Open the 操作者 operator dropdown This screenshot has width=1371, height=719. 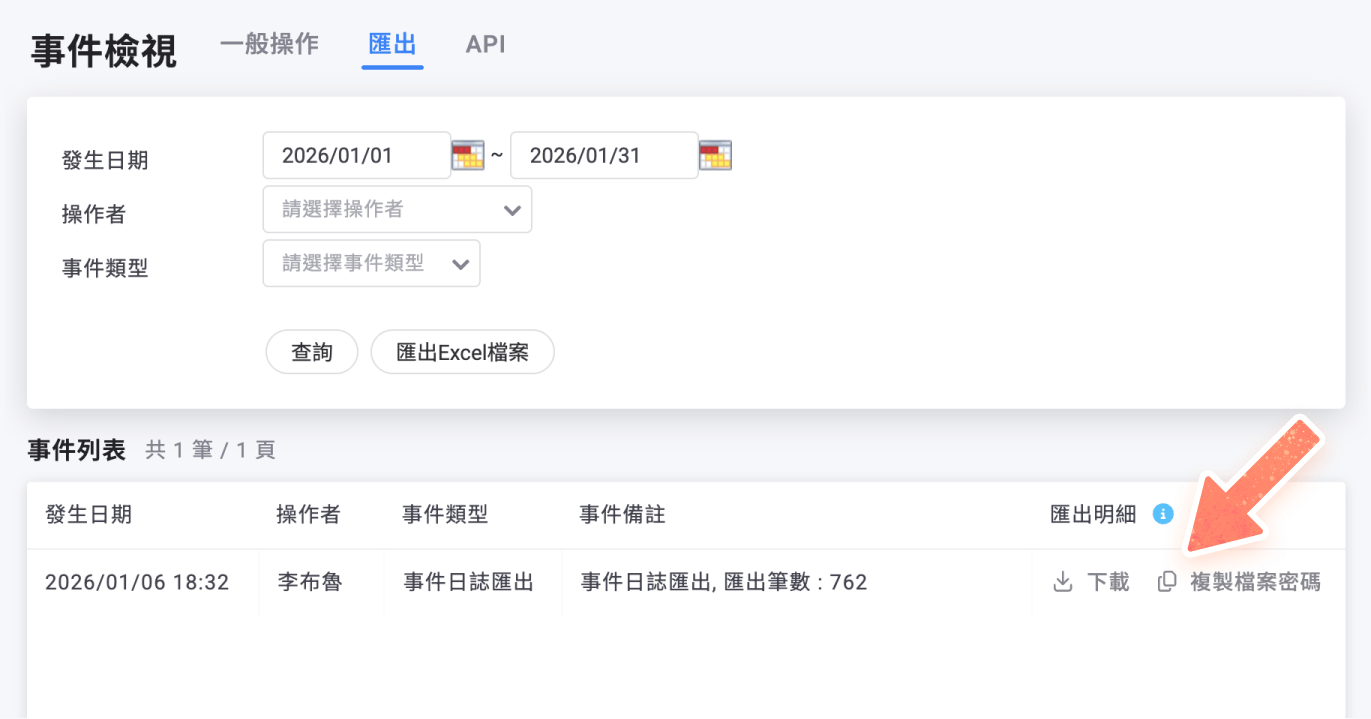[397, 209]
